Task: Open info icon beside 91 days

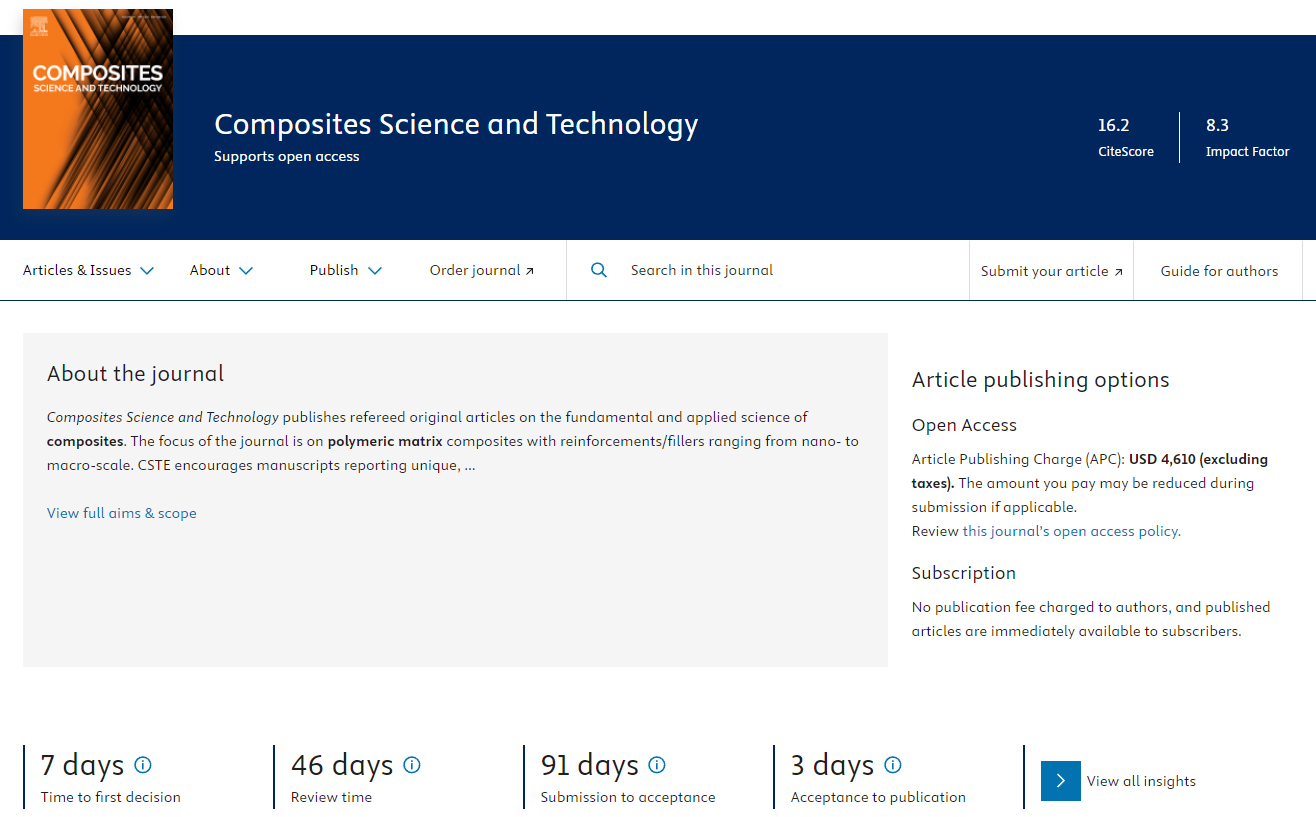Action: pos(657,765)
